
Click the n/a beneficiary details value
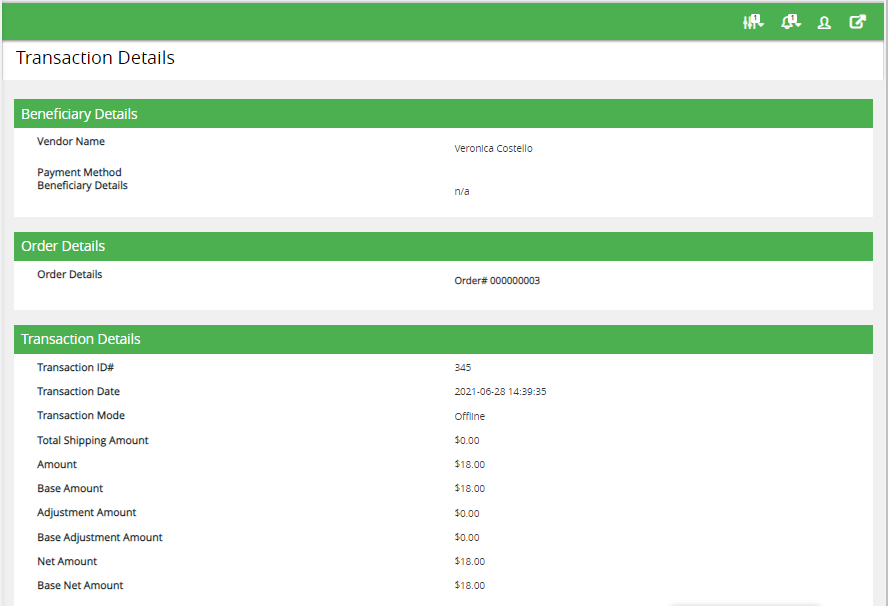coord(461,191)
